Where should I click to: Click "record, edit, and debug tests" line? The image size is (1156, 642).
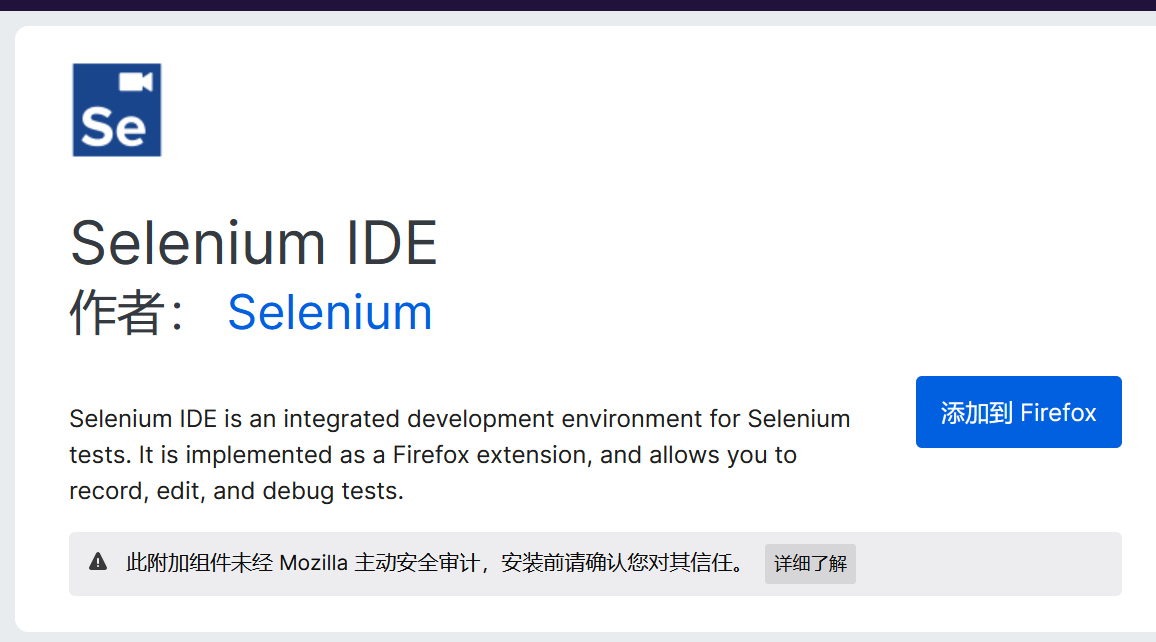click(236, 491)
